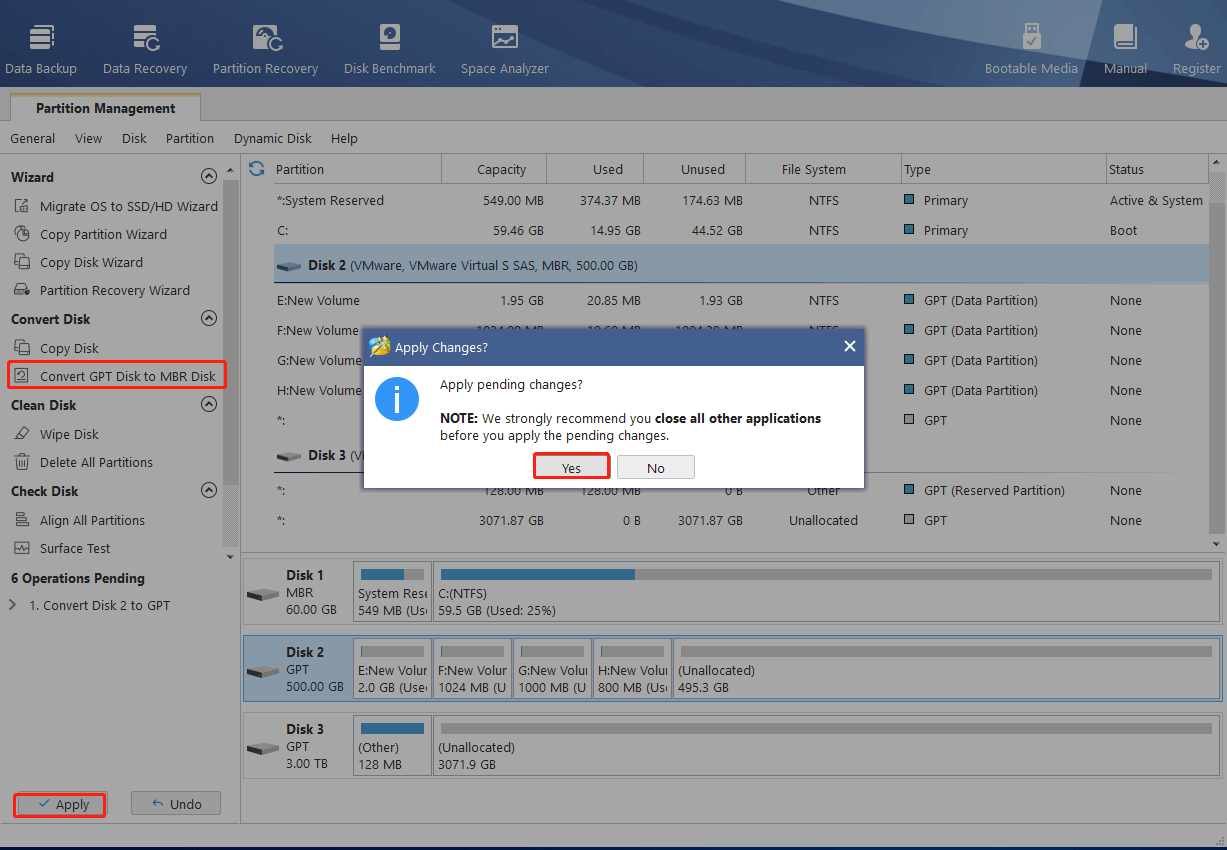Image resolution: width=1227 pixels, height=850 pixels.
Task: Select Disk 3 unallocated 3071.9 GB block
Action: click(825, 746)
